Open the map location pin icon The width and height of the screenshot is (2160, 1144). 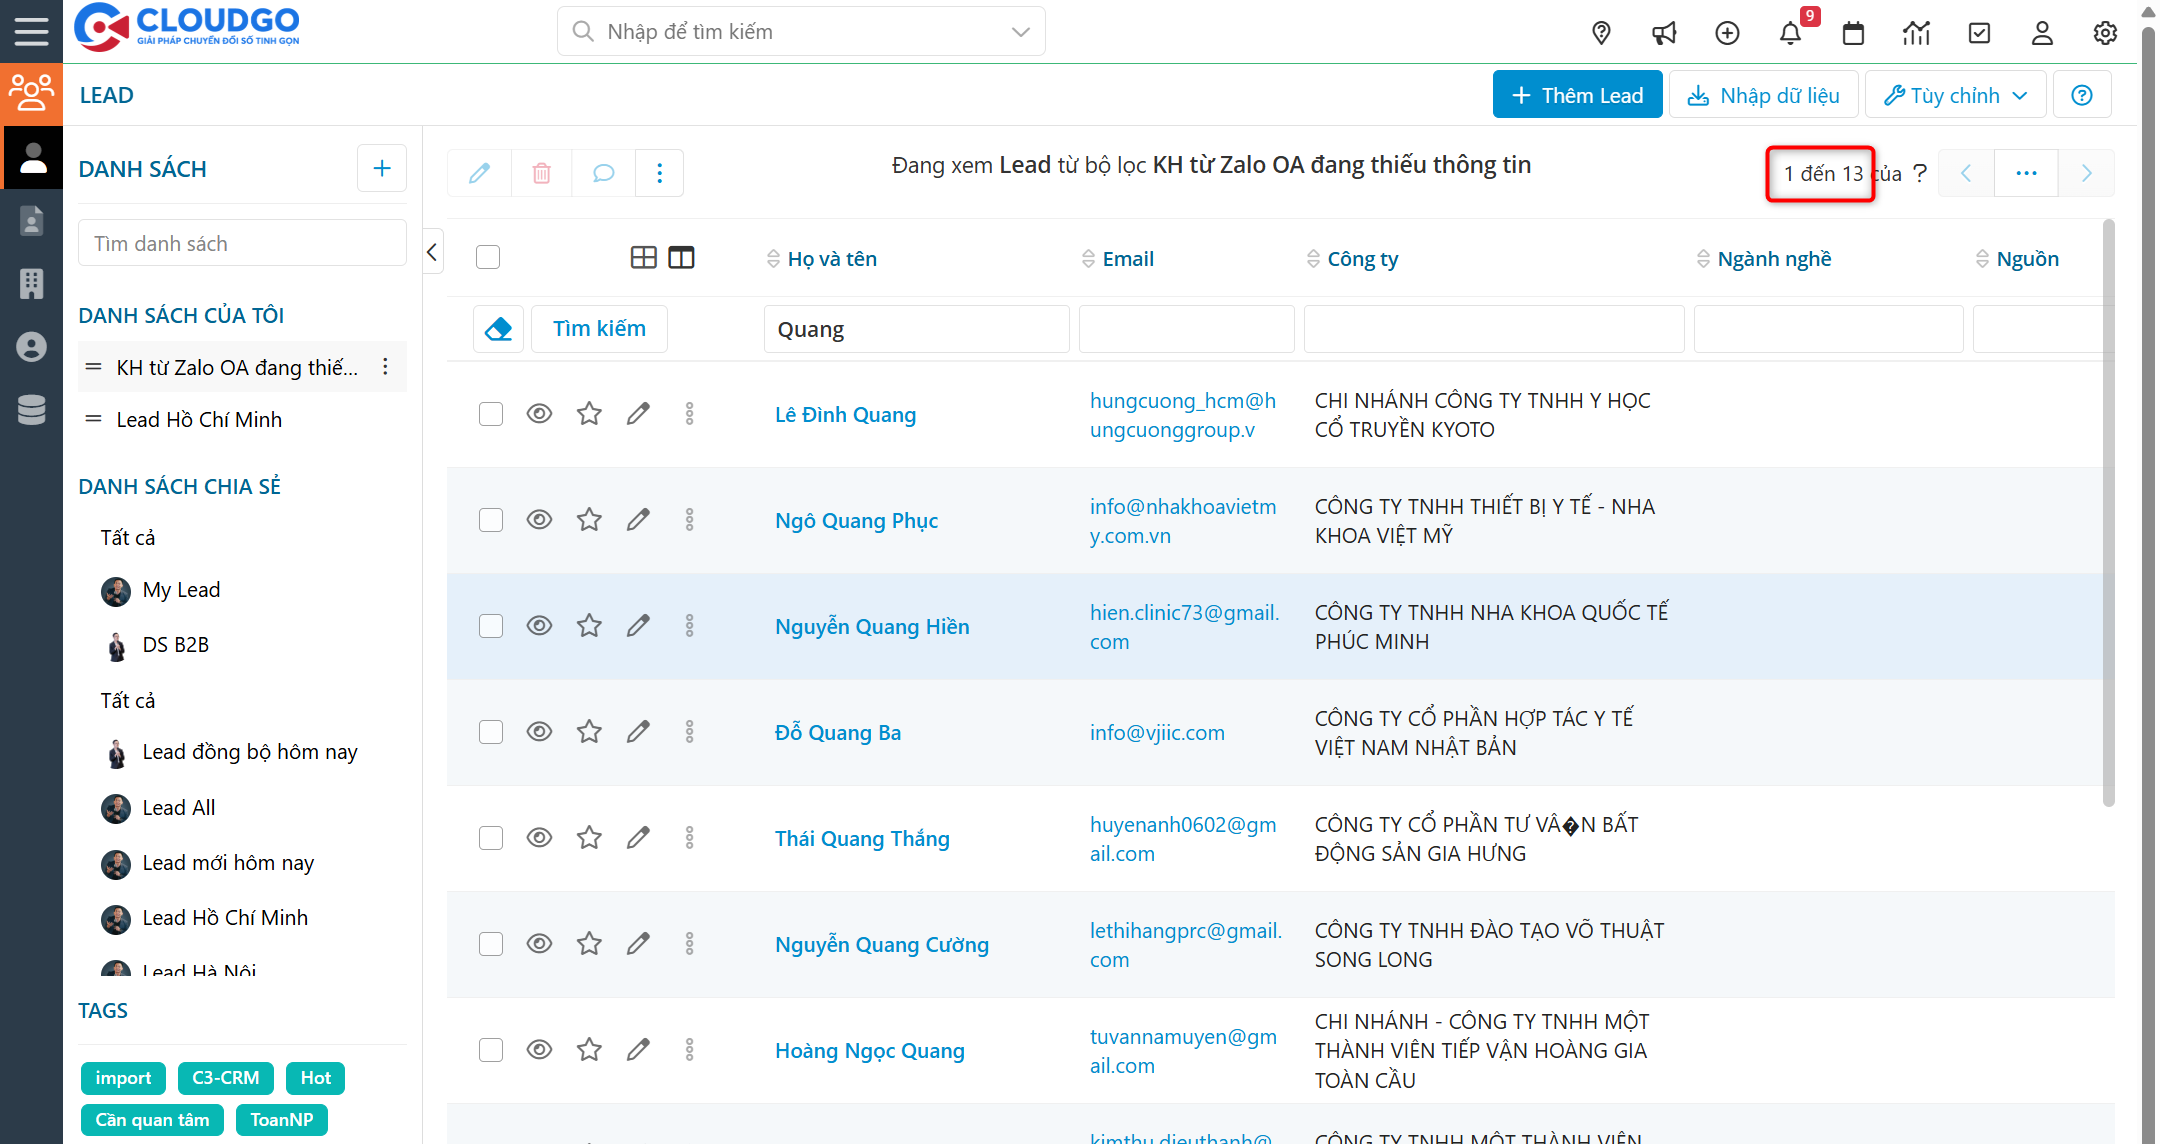click(1601, 33)
